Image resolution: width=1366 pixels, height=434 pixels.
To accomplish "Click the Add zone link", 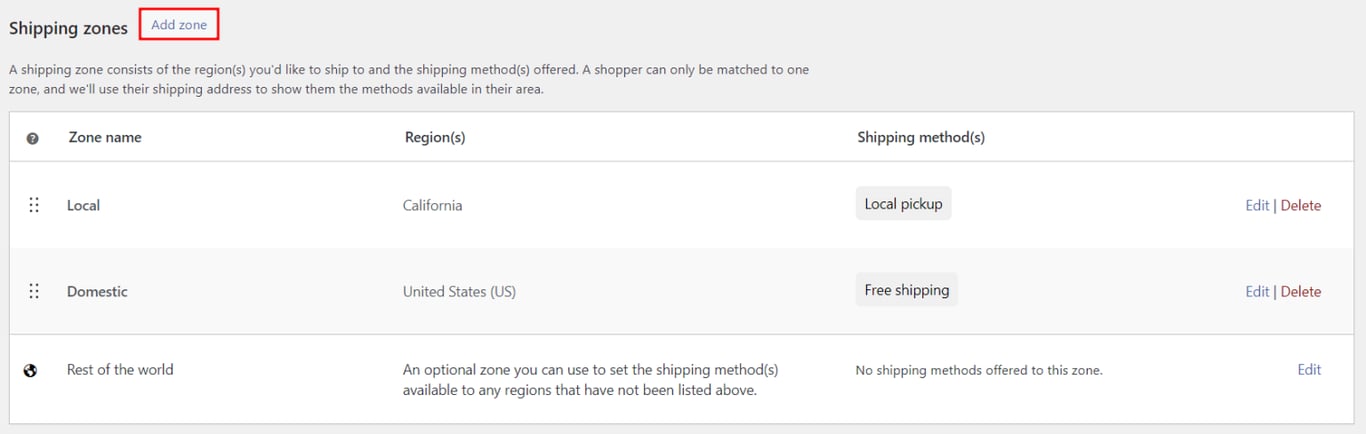I will tap(179, 25).
